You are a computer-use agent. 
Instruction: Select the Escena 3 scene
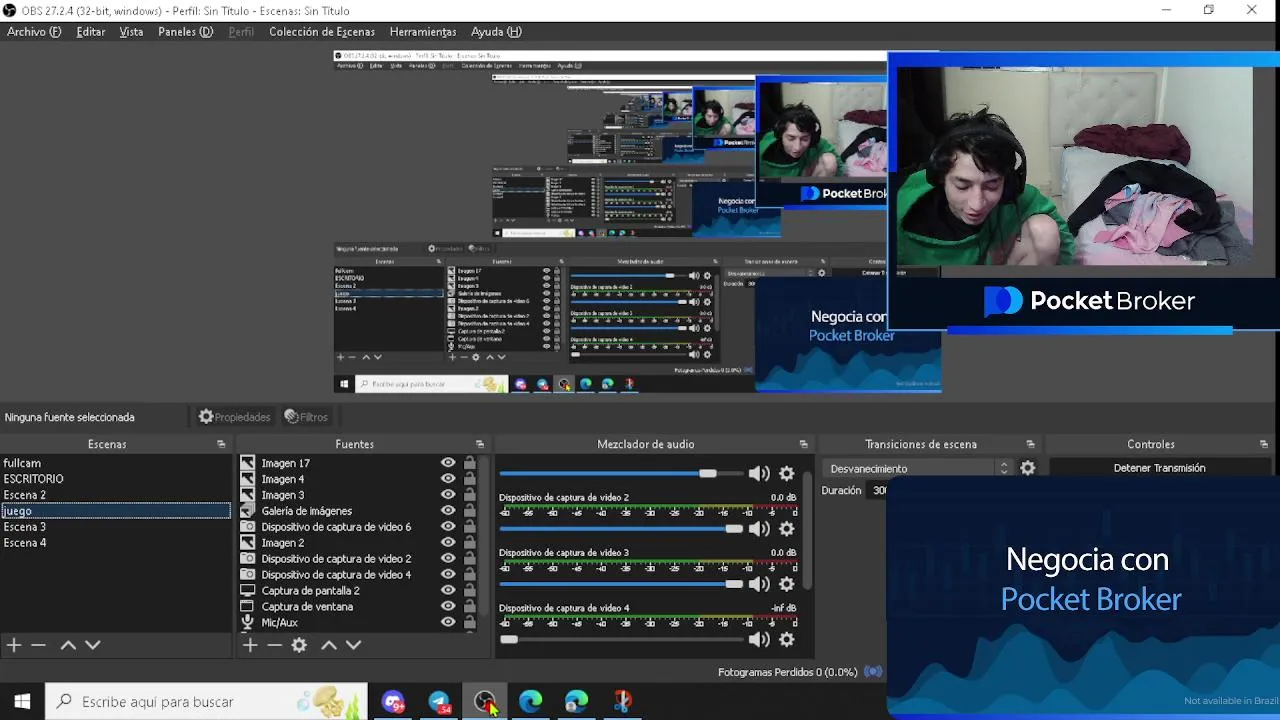(x=115, y=527)
